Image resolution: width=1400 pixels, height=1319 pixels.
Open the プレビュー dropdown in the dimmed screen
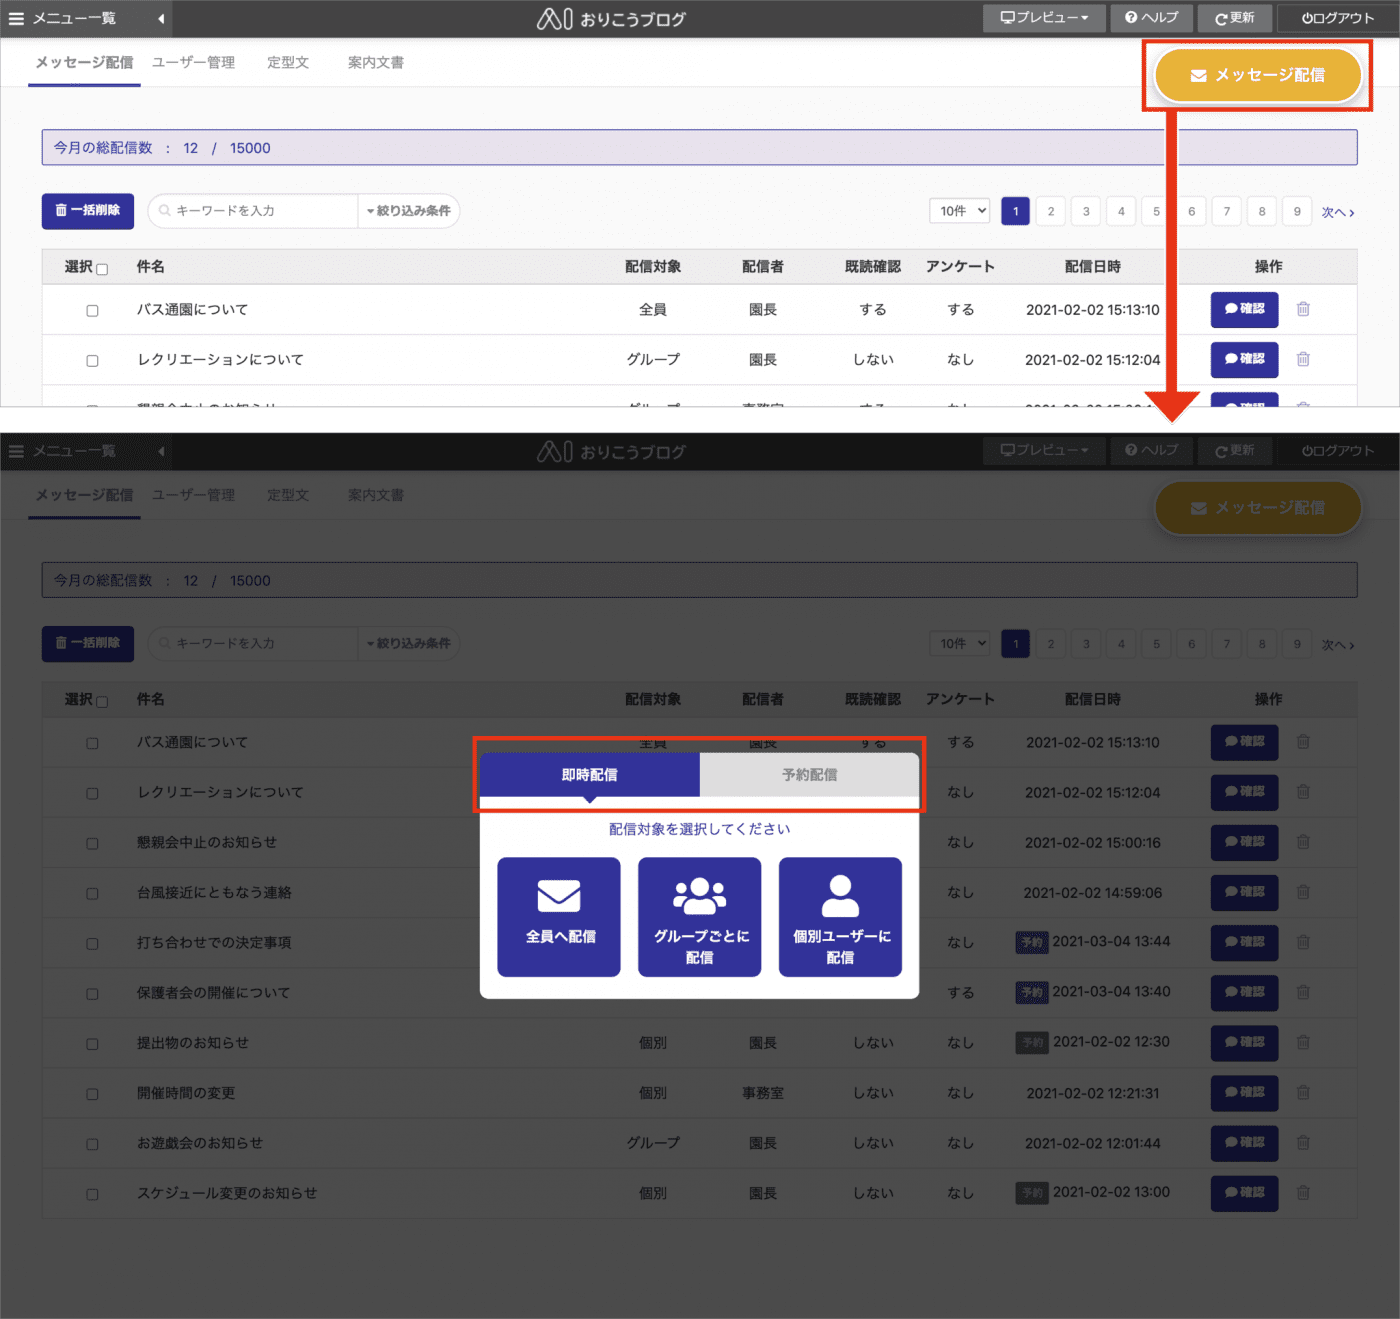1044,451
